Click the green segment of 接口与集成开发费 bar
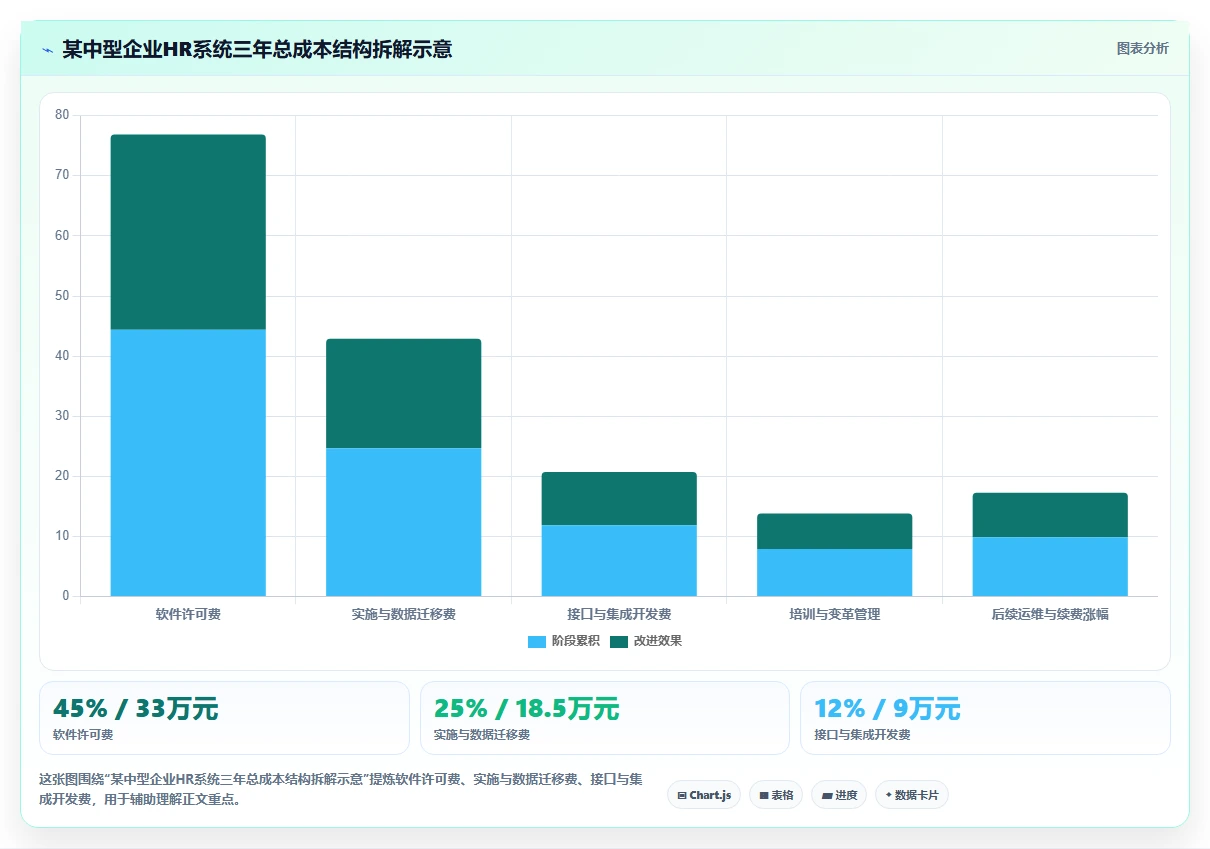Image resolution: width=1210 pixels, height=849 pixels. (x=619, y=499)
